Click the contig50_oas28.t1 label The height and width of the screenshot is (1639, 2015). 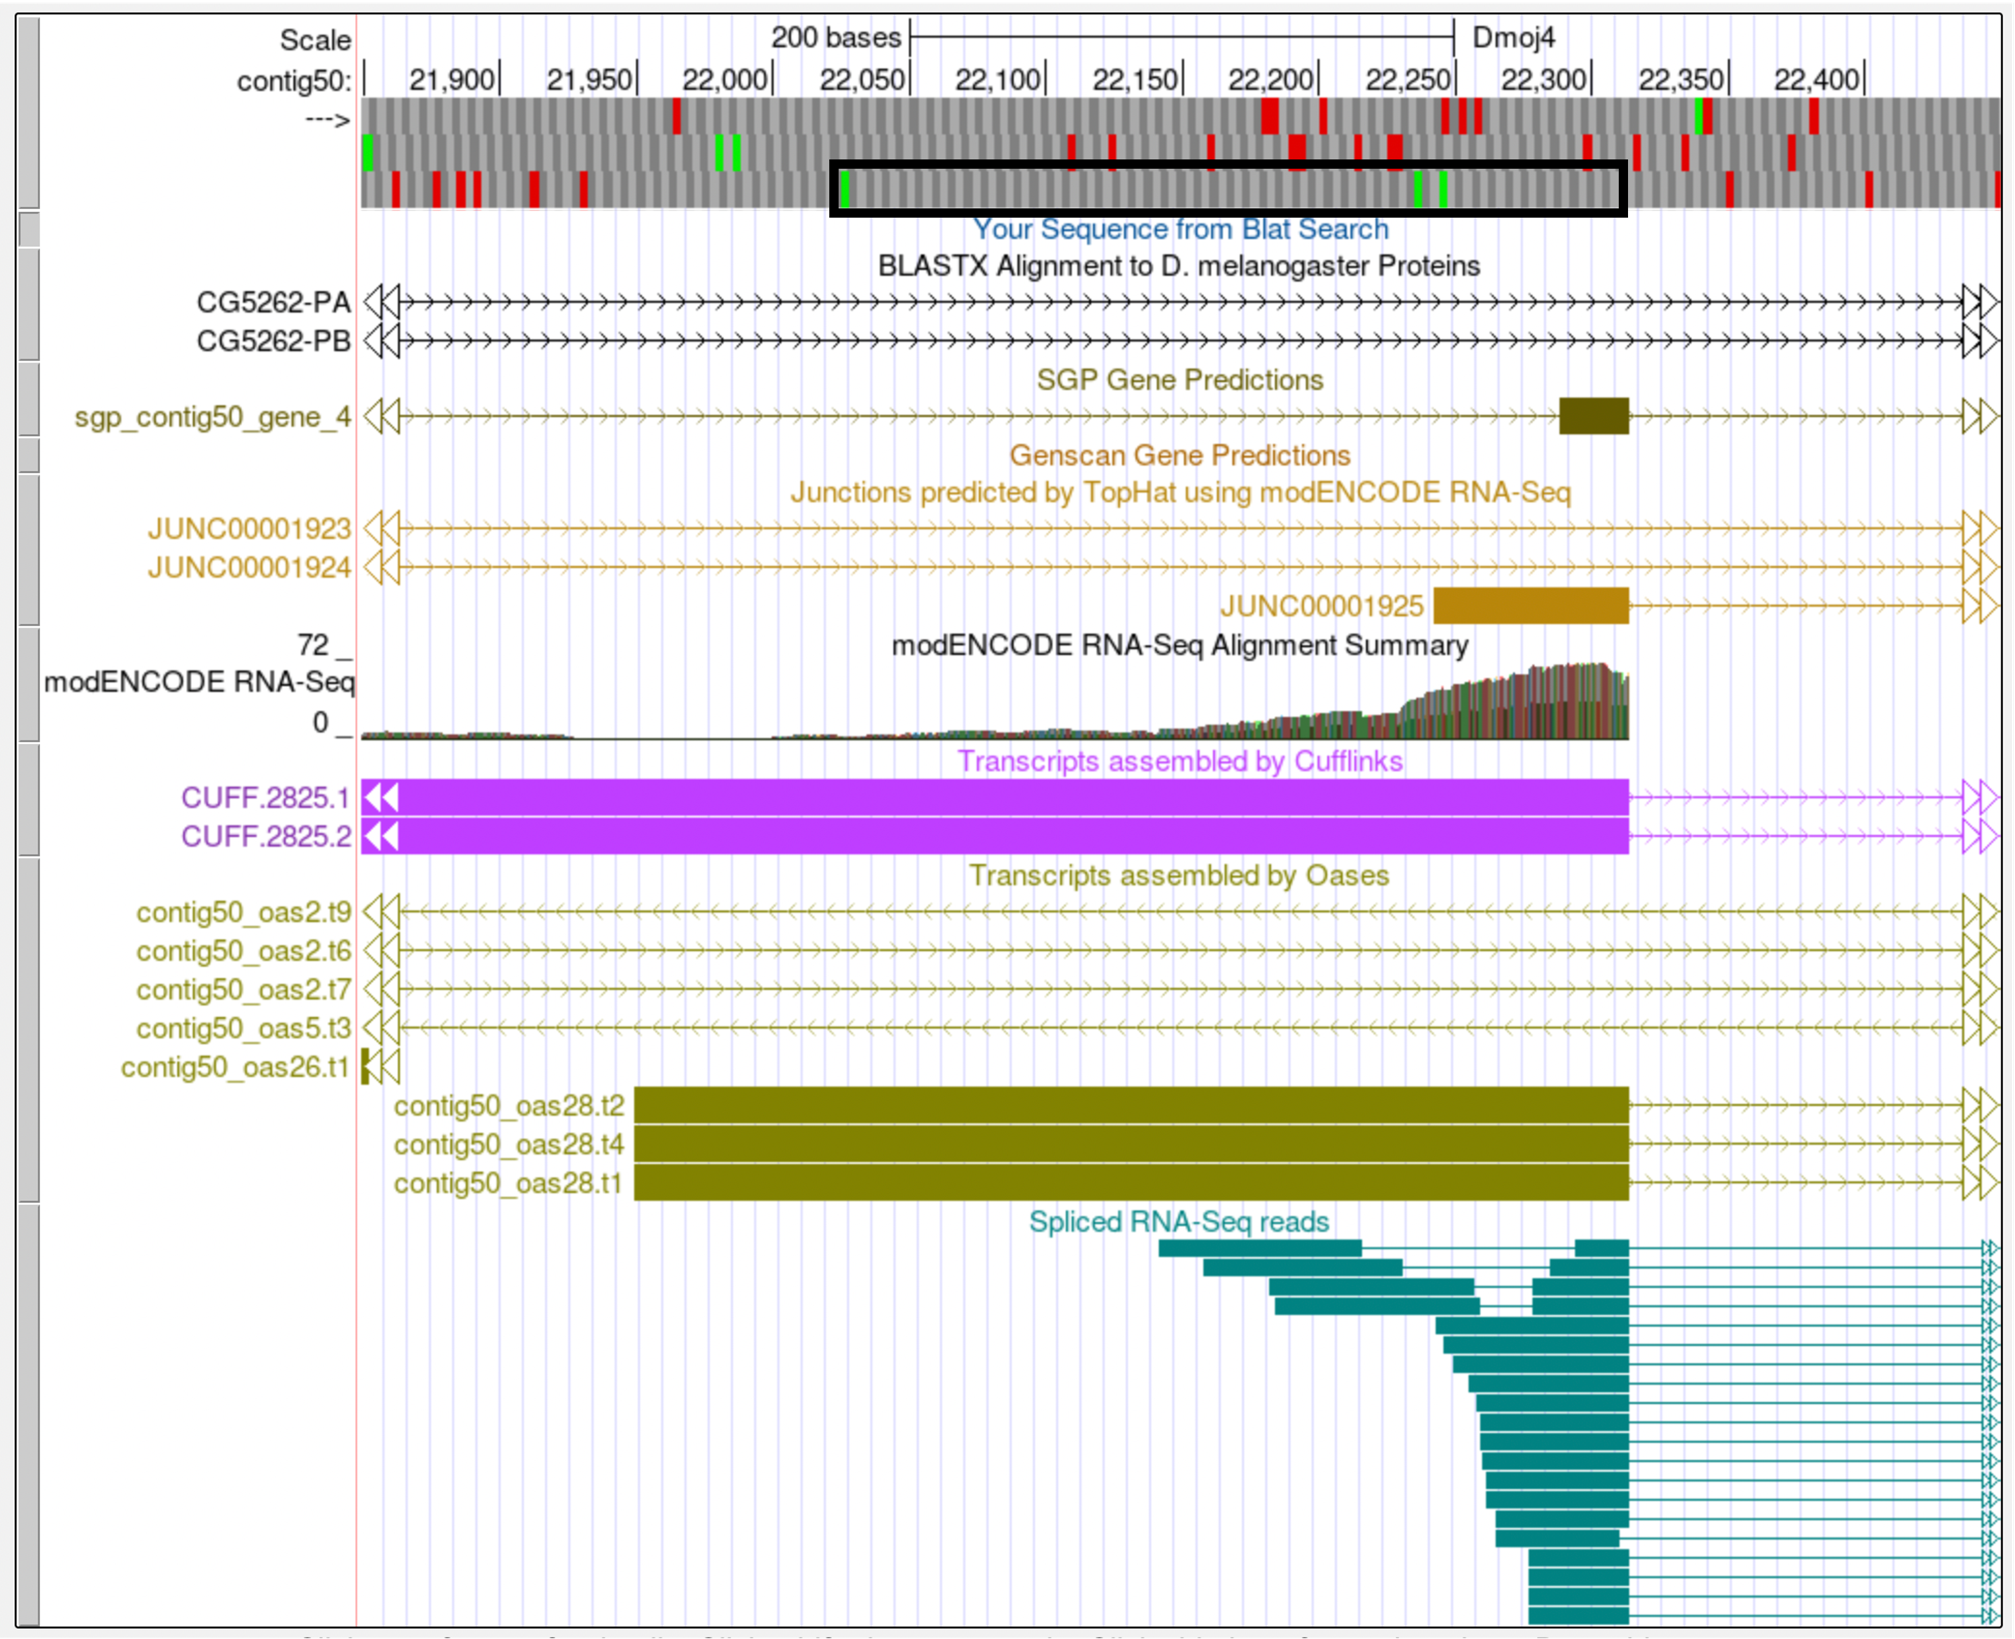tap(508, 1183)
